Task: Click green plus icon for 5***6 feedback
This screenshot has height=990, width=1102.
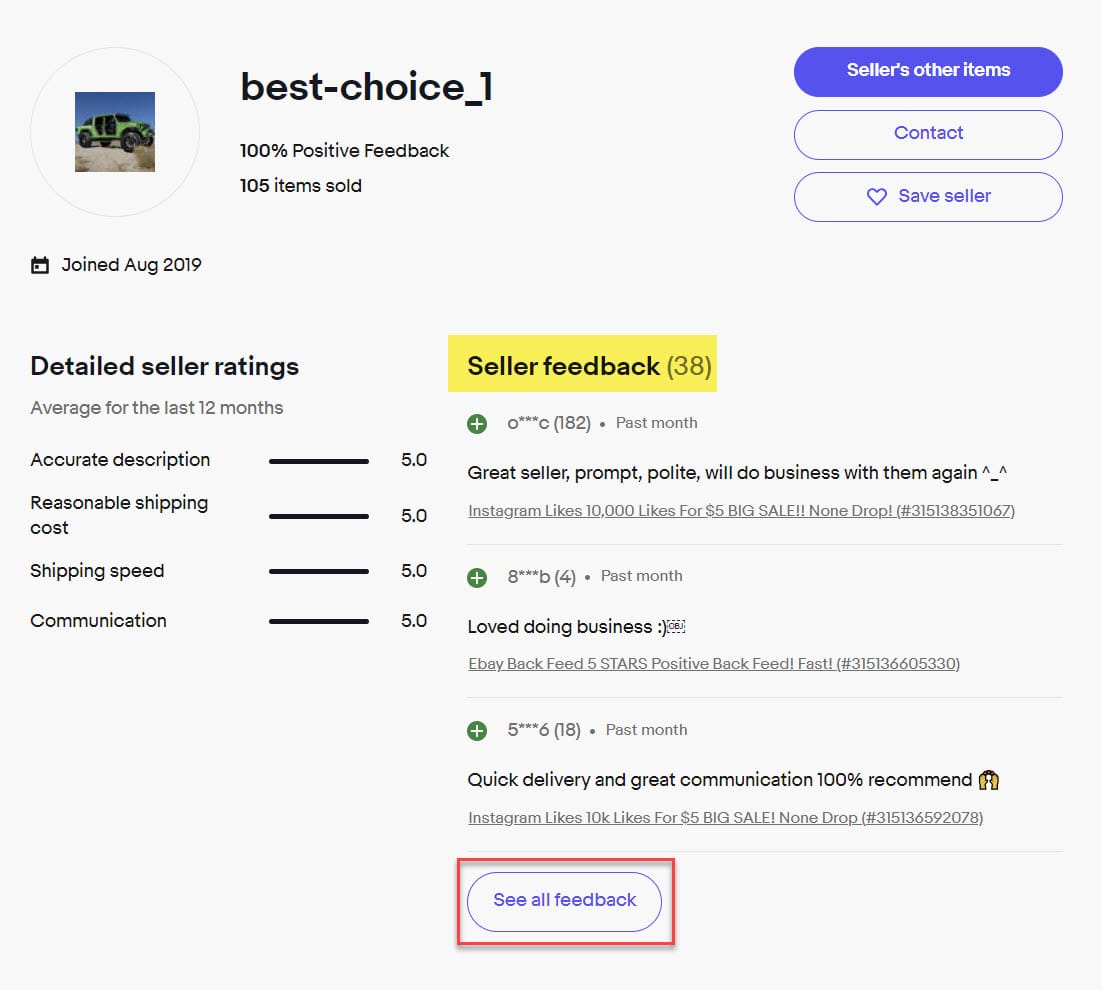Action: (x=477, y=731)
